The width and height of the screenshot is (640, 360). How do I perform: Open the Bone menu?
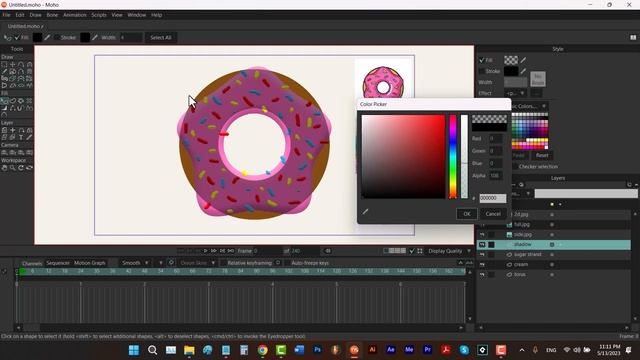[x=52, y=15]
